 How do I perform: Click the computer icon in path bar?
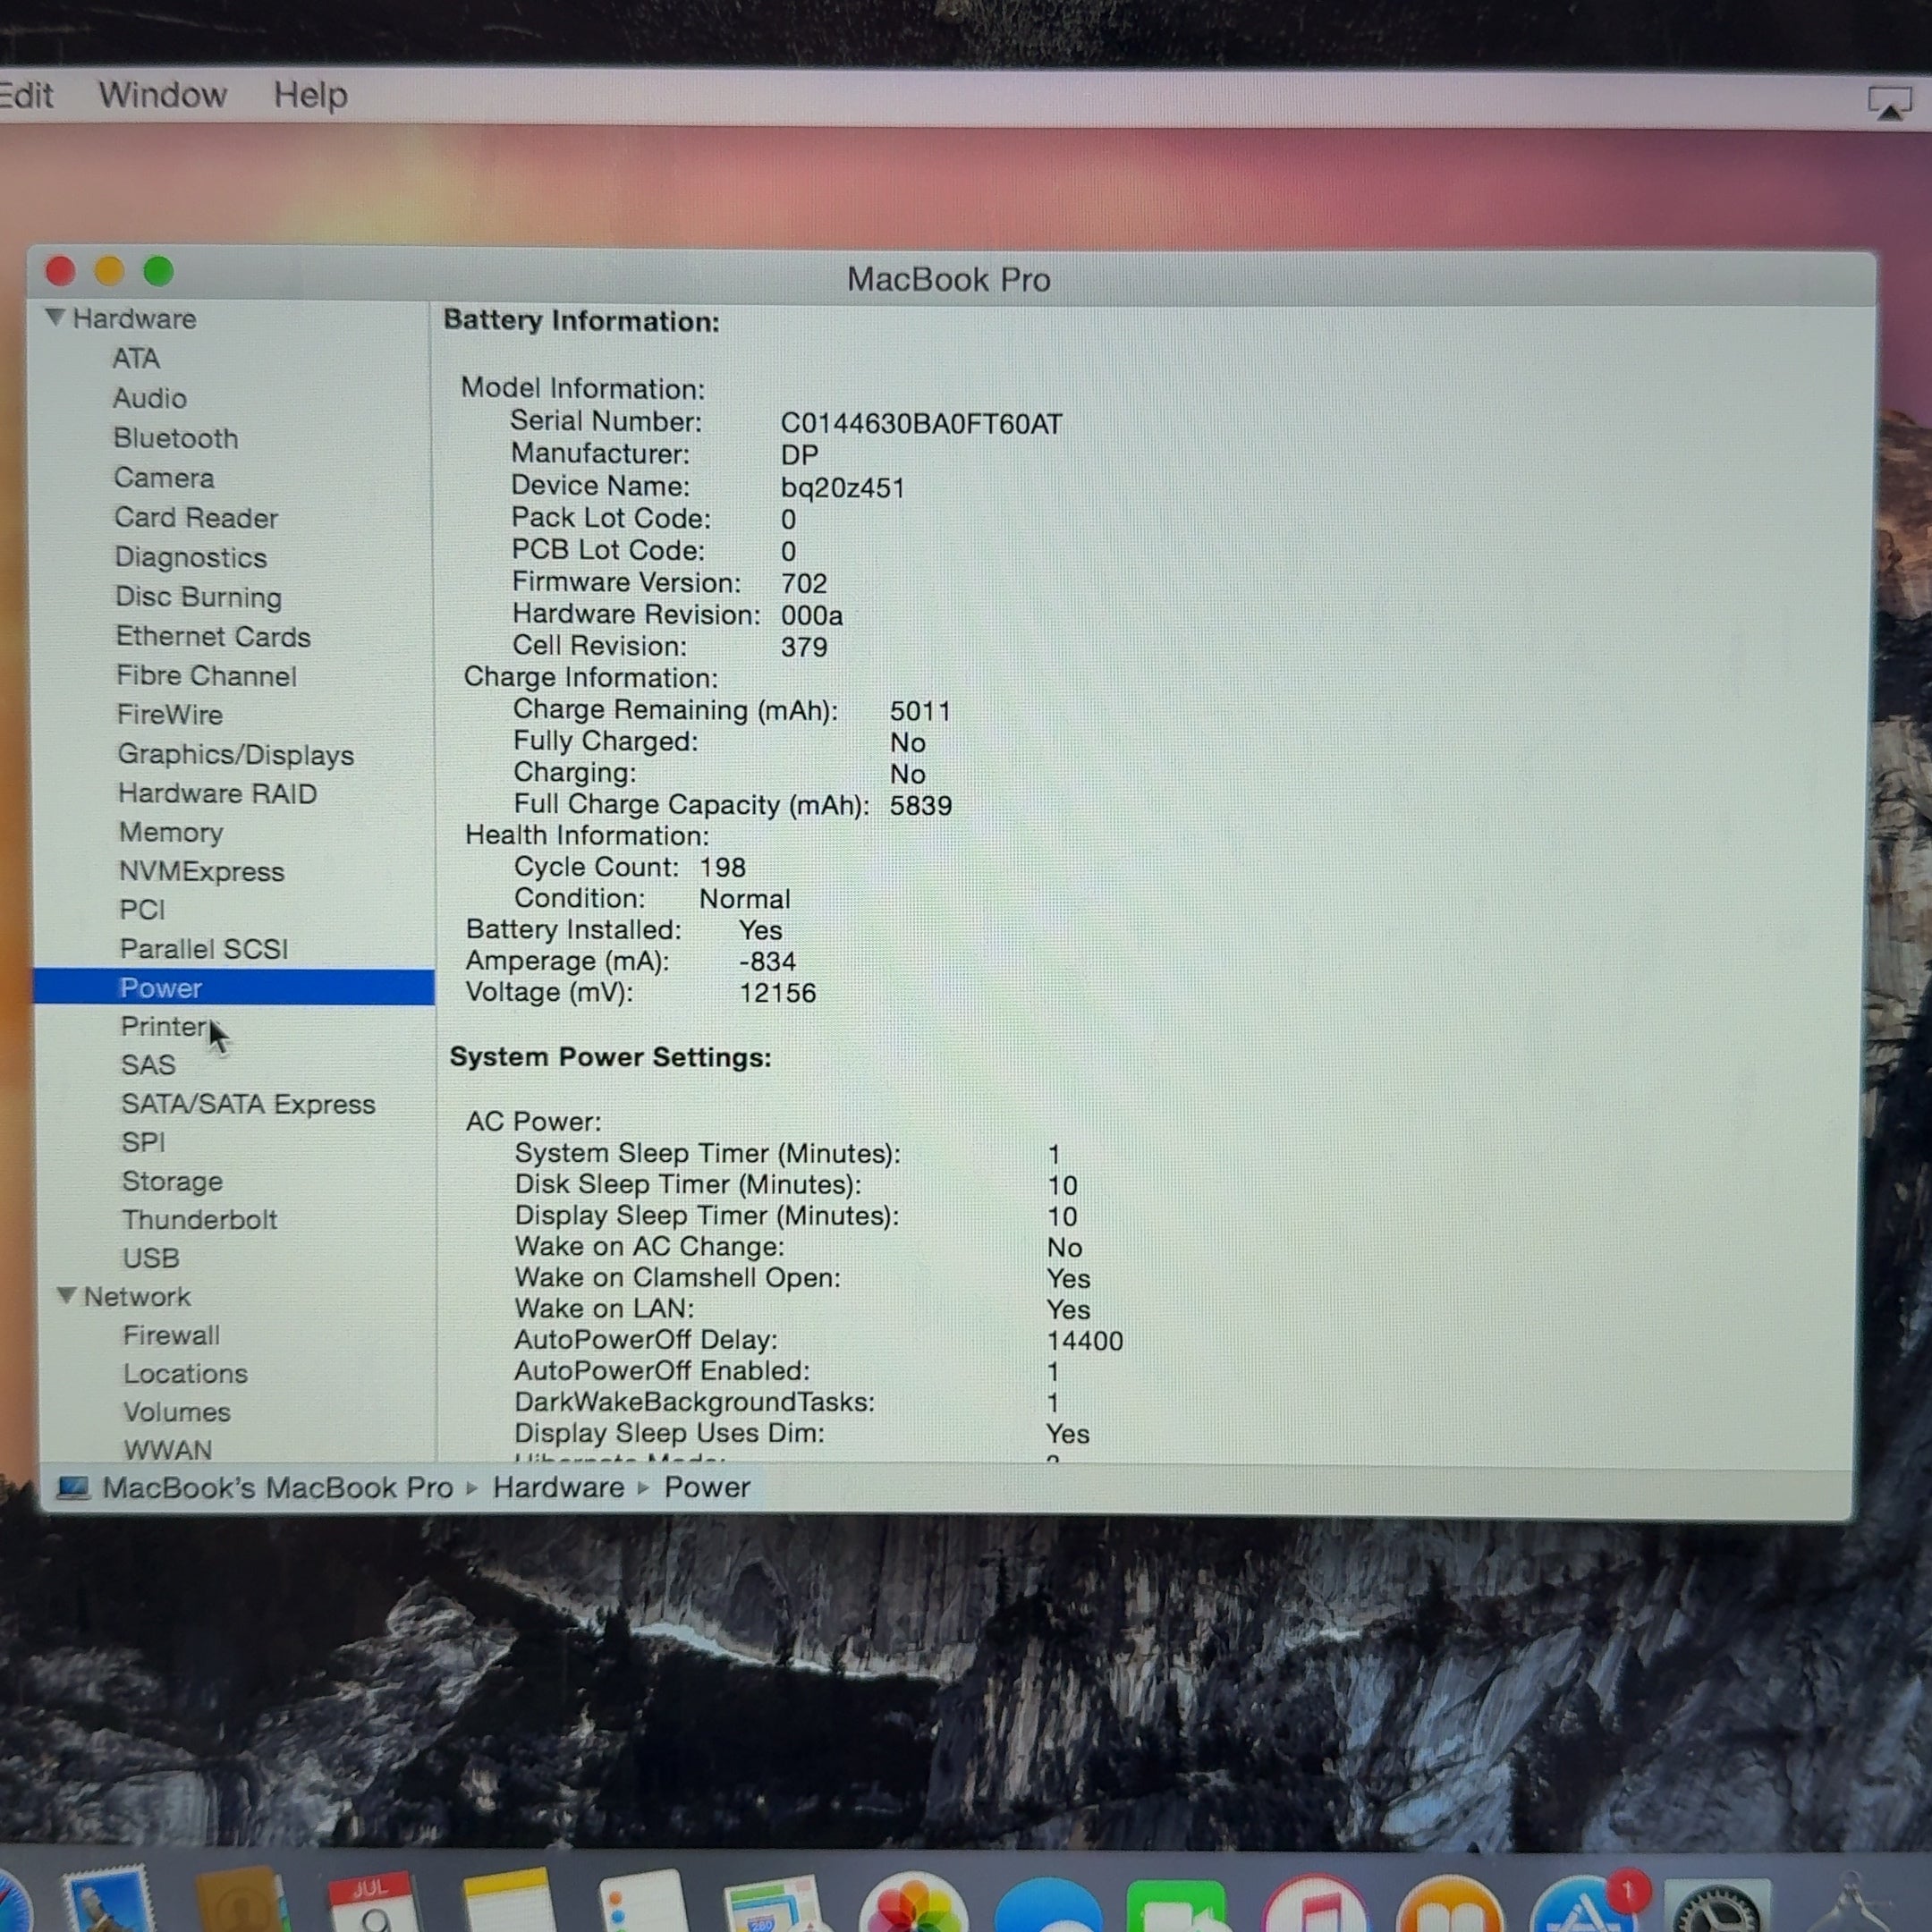(x=73, y=1488)
